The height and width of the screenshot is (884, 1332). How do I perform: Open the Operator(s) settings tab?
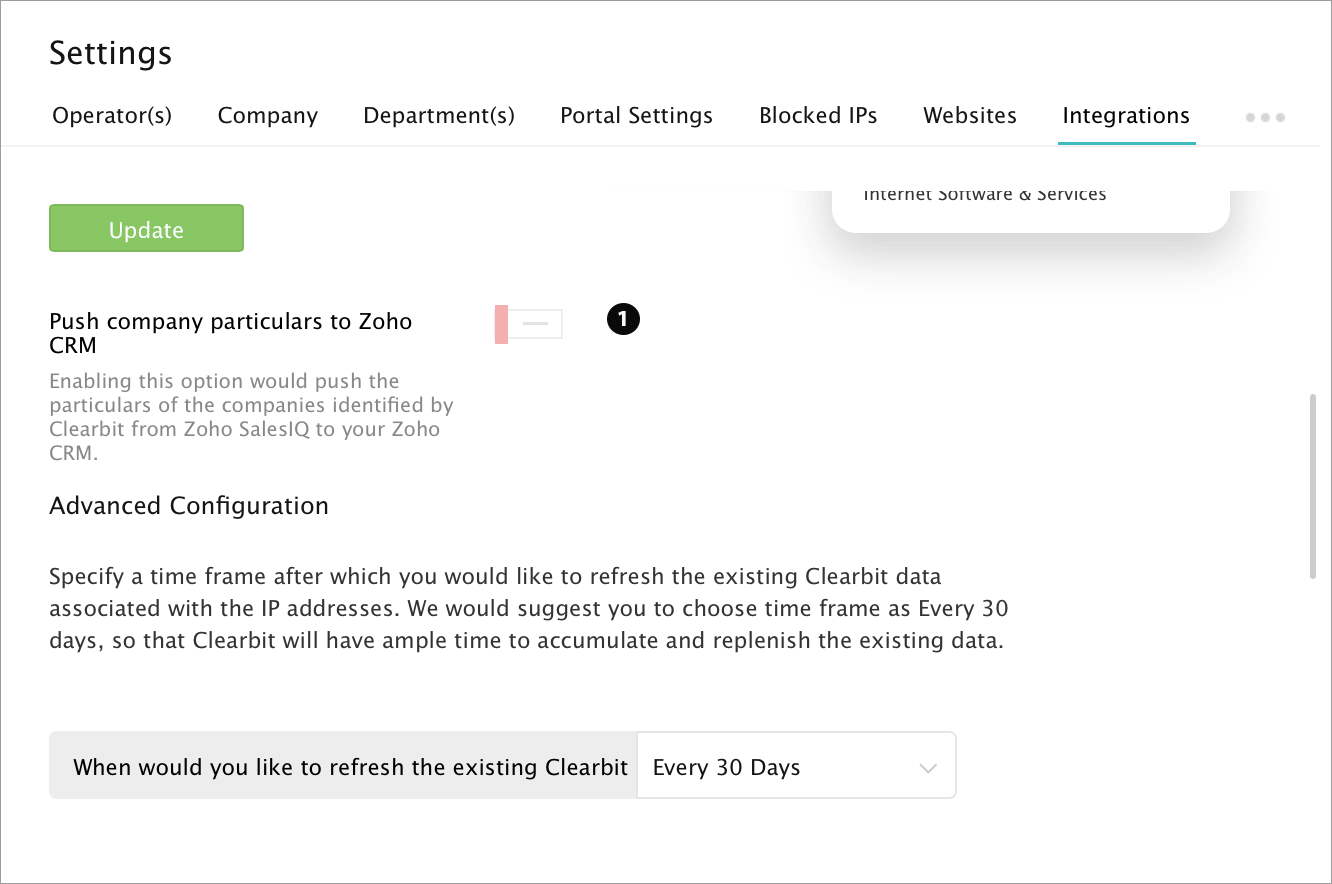point(112,116)
